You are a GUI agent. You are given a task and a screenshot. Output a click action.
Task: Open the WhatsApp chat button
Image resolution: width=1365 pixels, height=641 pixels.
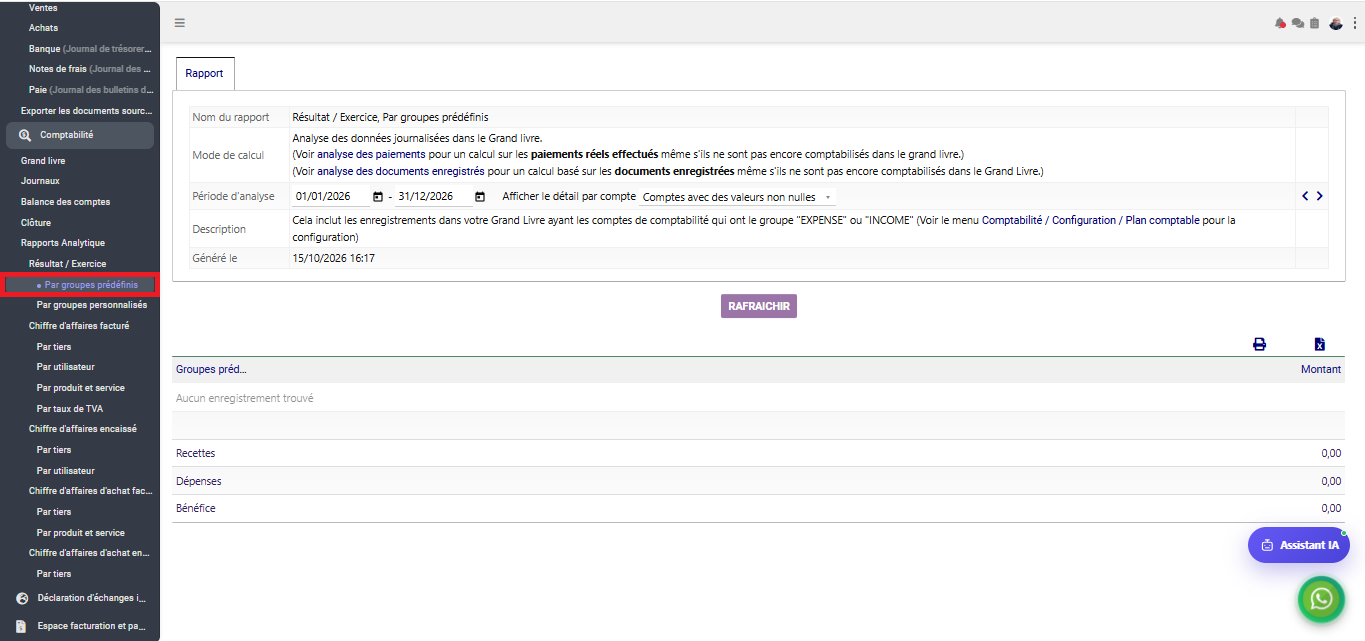1321,599
